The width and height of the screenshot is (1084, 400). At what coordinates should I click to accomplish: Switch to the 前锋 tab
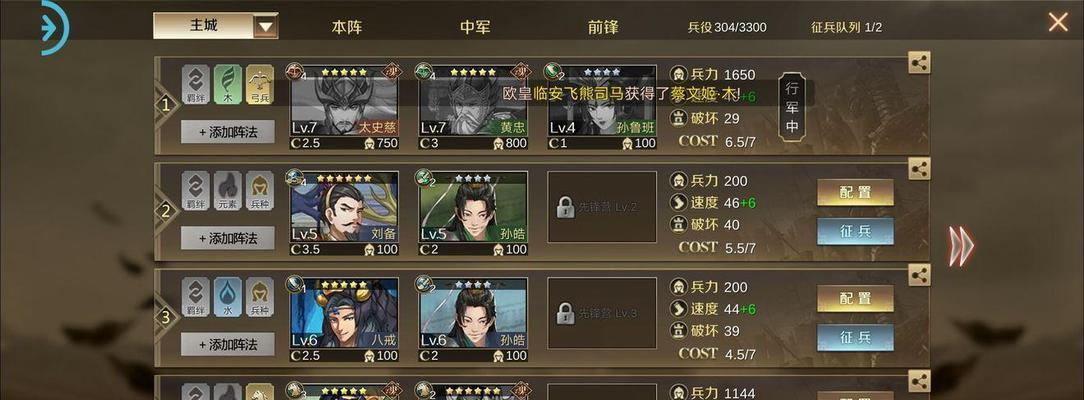pos(603,27)
